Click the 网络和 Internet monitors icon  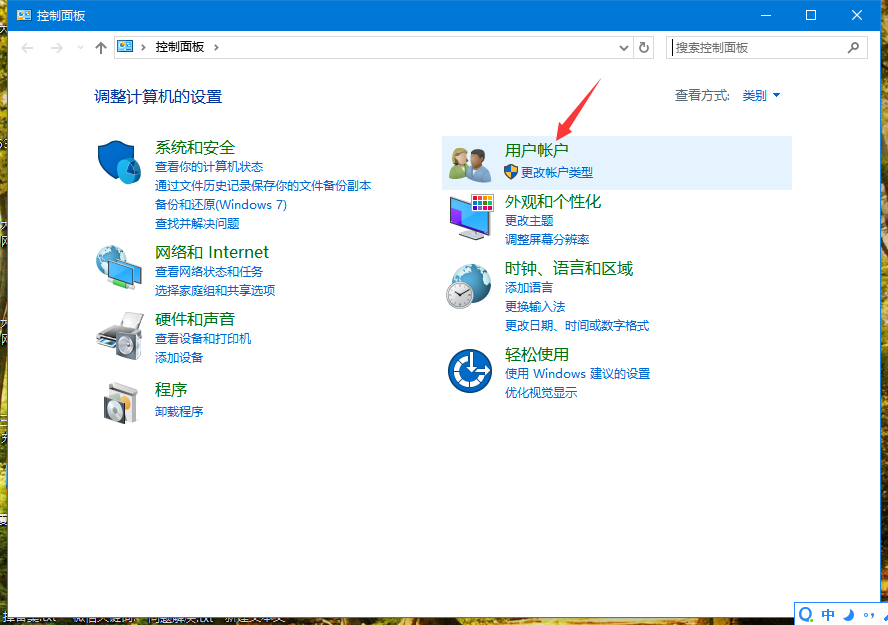119,267
